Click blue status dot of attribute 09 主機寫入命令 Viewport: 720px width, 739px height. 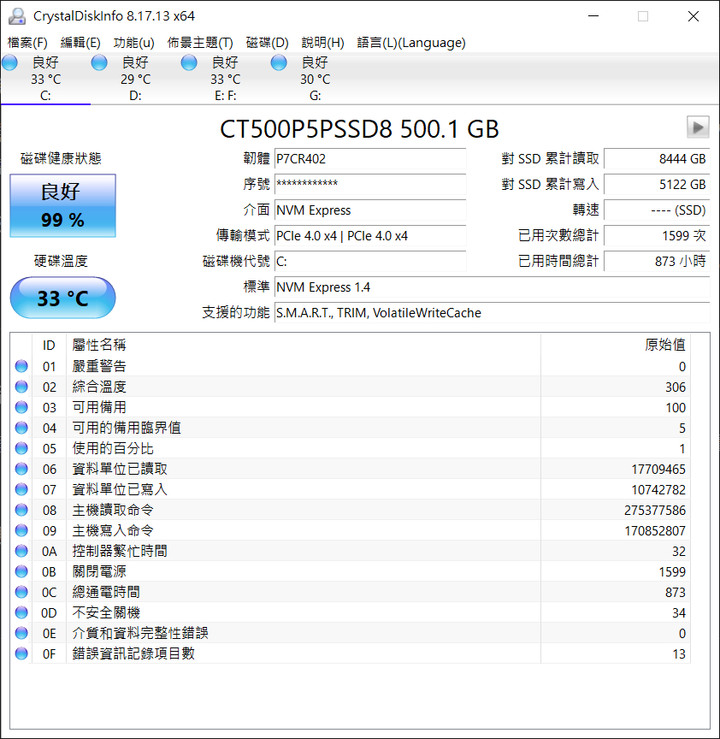point(21,530)
